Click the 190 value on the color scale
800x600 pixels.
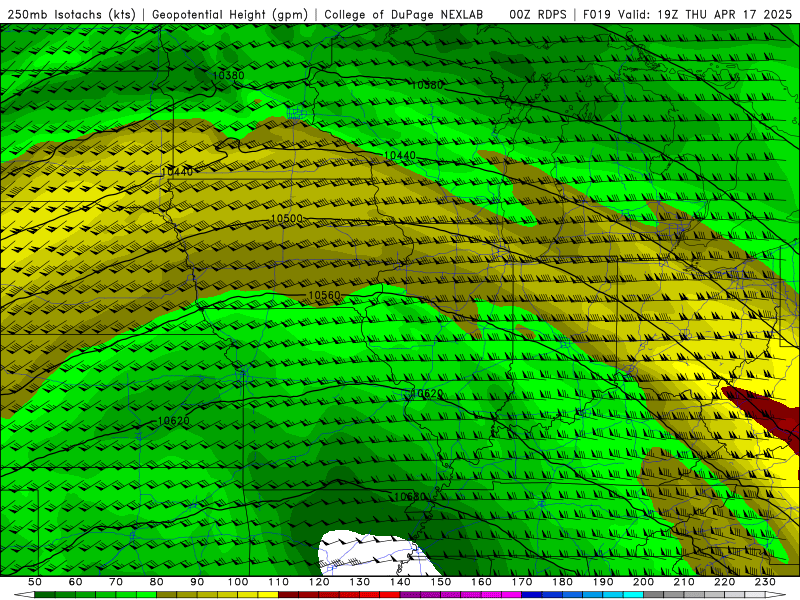point(603,582)
